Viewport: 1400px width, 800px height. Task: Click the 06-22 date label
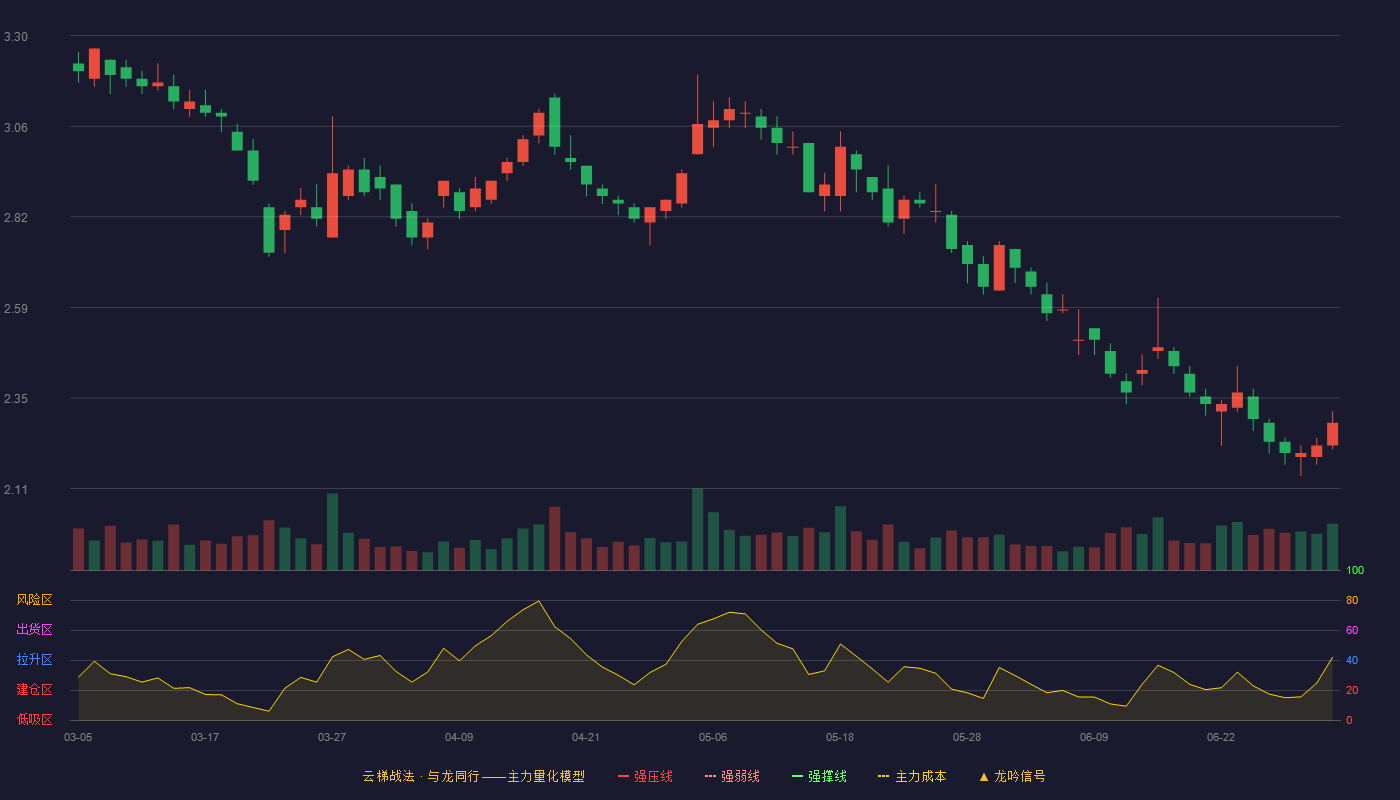click(x=1221, y=737)
